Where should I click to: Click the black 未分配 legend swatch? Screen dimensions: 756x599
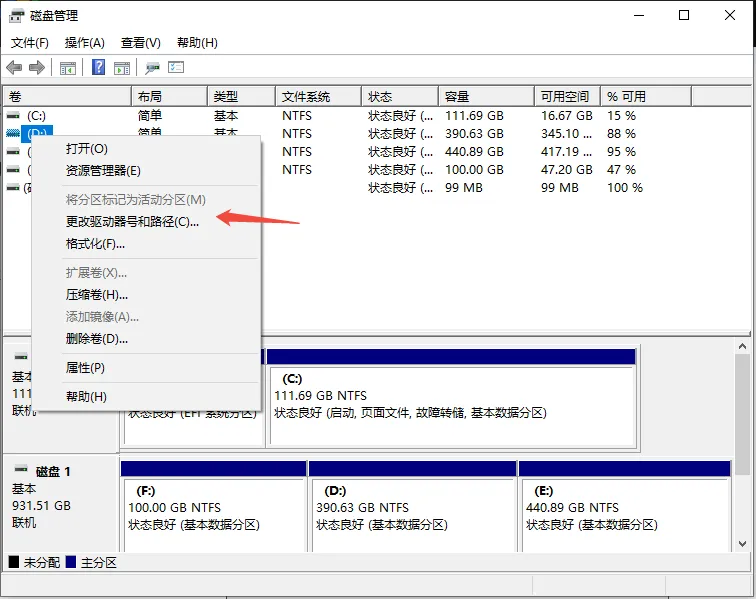[14, 562]
